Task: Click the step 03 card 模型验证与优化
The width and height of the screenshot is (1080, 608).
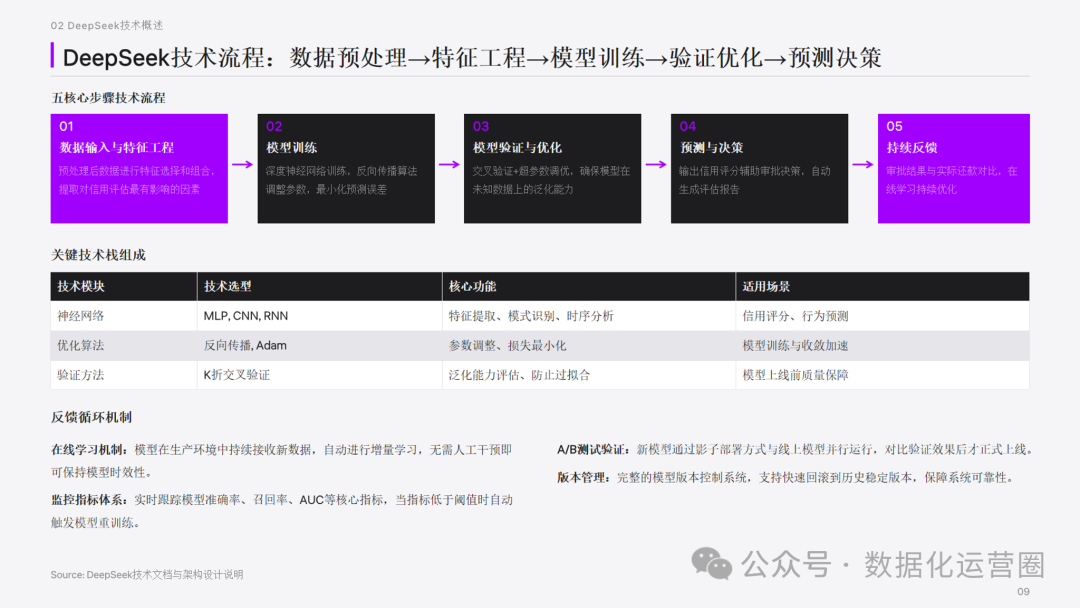Action: pos(552,169)
